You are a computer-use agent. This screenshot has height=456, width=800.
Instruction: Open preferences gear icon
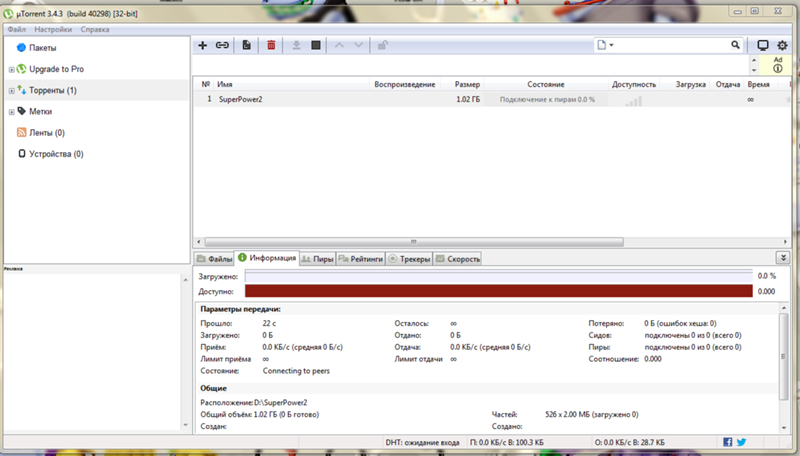point(782,45)
